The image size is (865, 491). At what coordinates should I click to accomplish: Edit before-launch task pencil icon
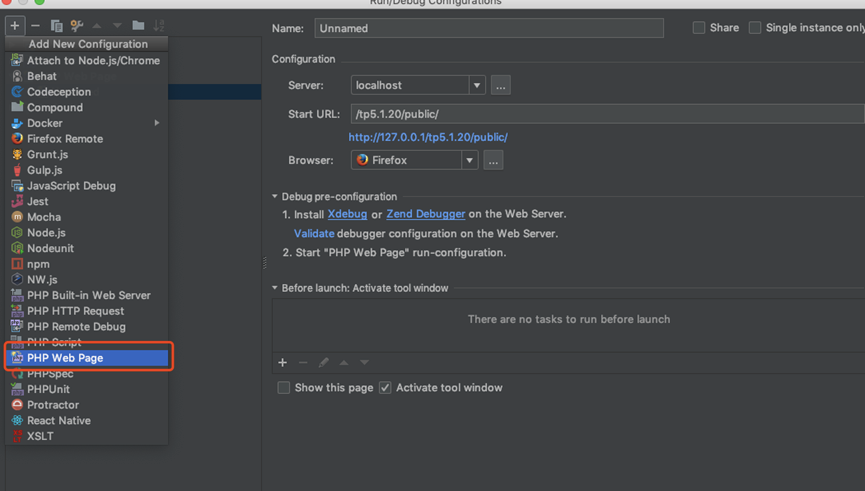click(x=323, y=362)
